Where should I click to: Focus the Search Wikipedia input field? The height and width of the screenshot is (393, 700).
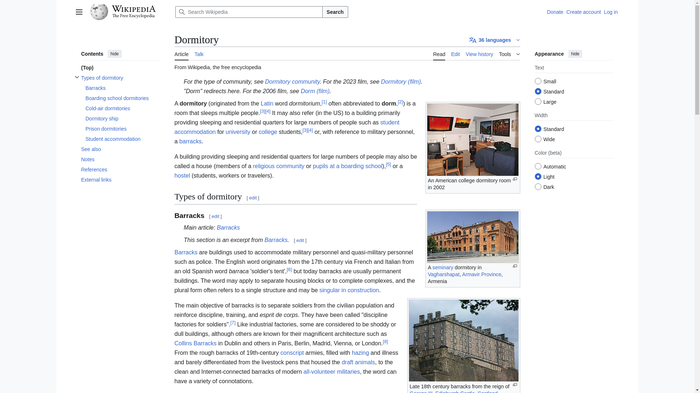point(249,12)
